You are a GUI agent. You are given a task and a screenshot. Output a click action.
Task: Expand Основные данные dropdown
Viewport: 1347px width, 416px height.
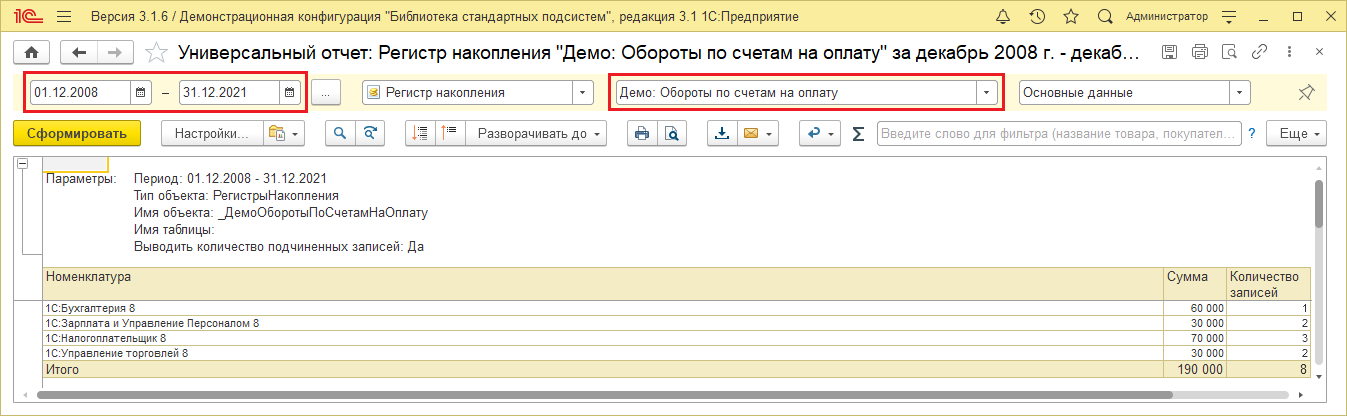(1241, 92)
